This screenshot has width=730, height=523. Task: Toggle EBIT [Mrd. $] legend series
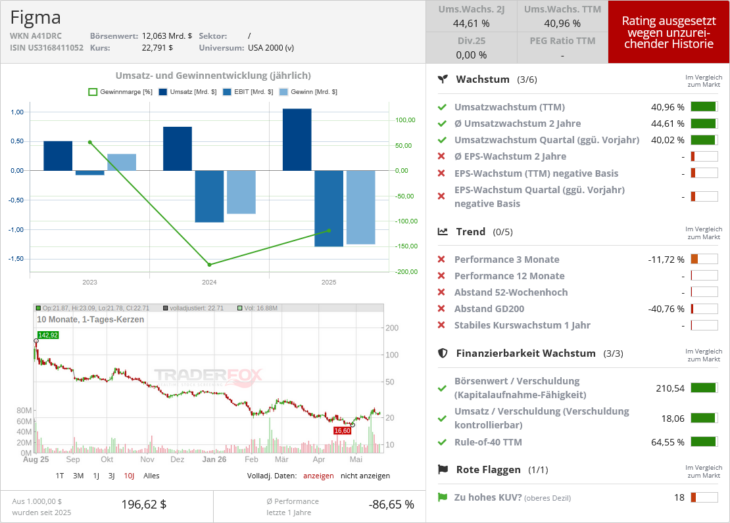click(248, 92)
